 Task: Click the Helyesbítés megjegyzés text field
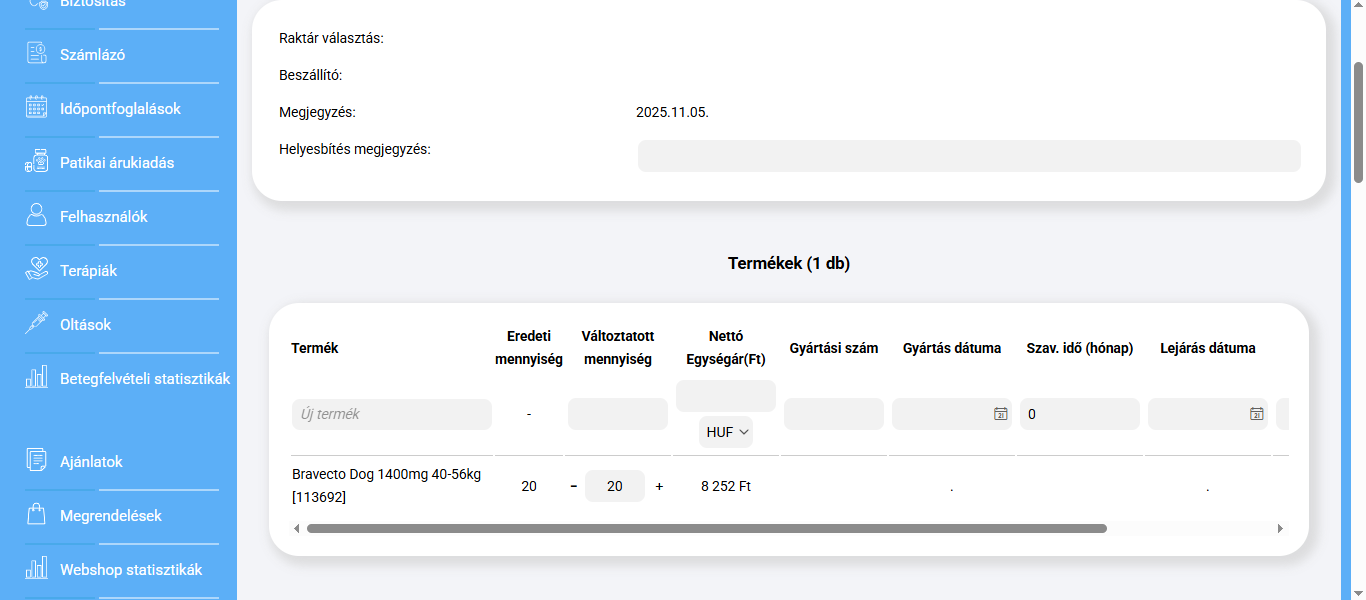(x=968, y=156)
